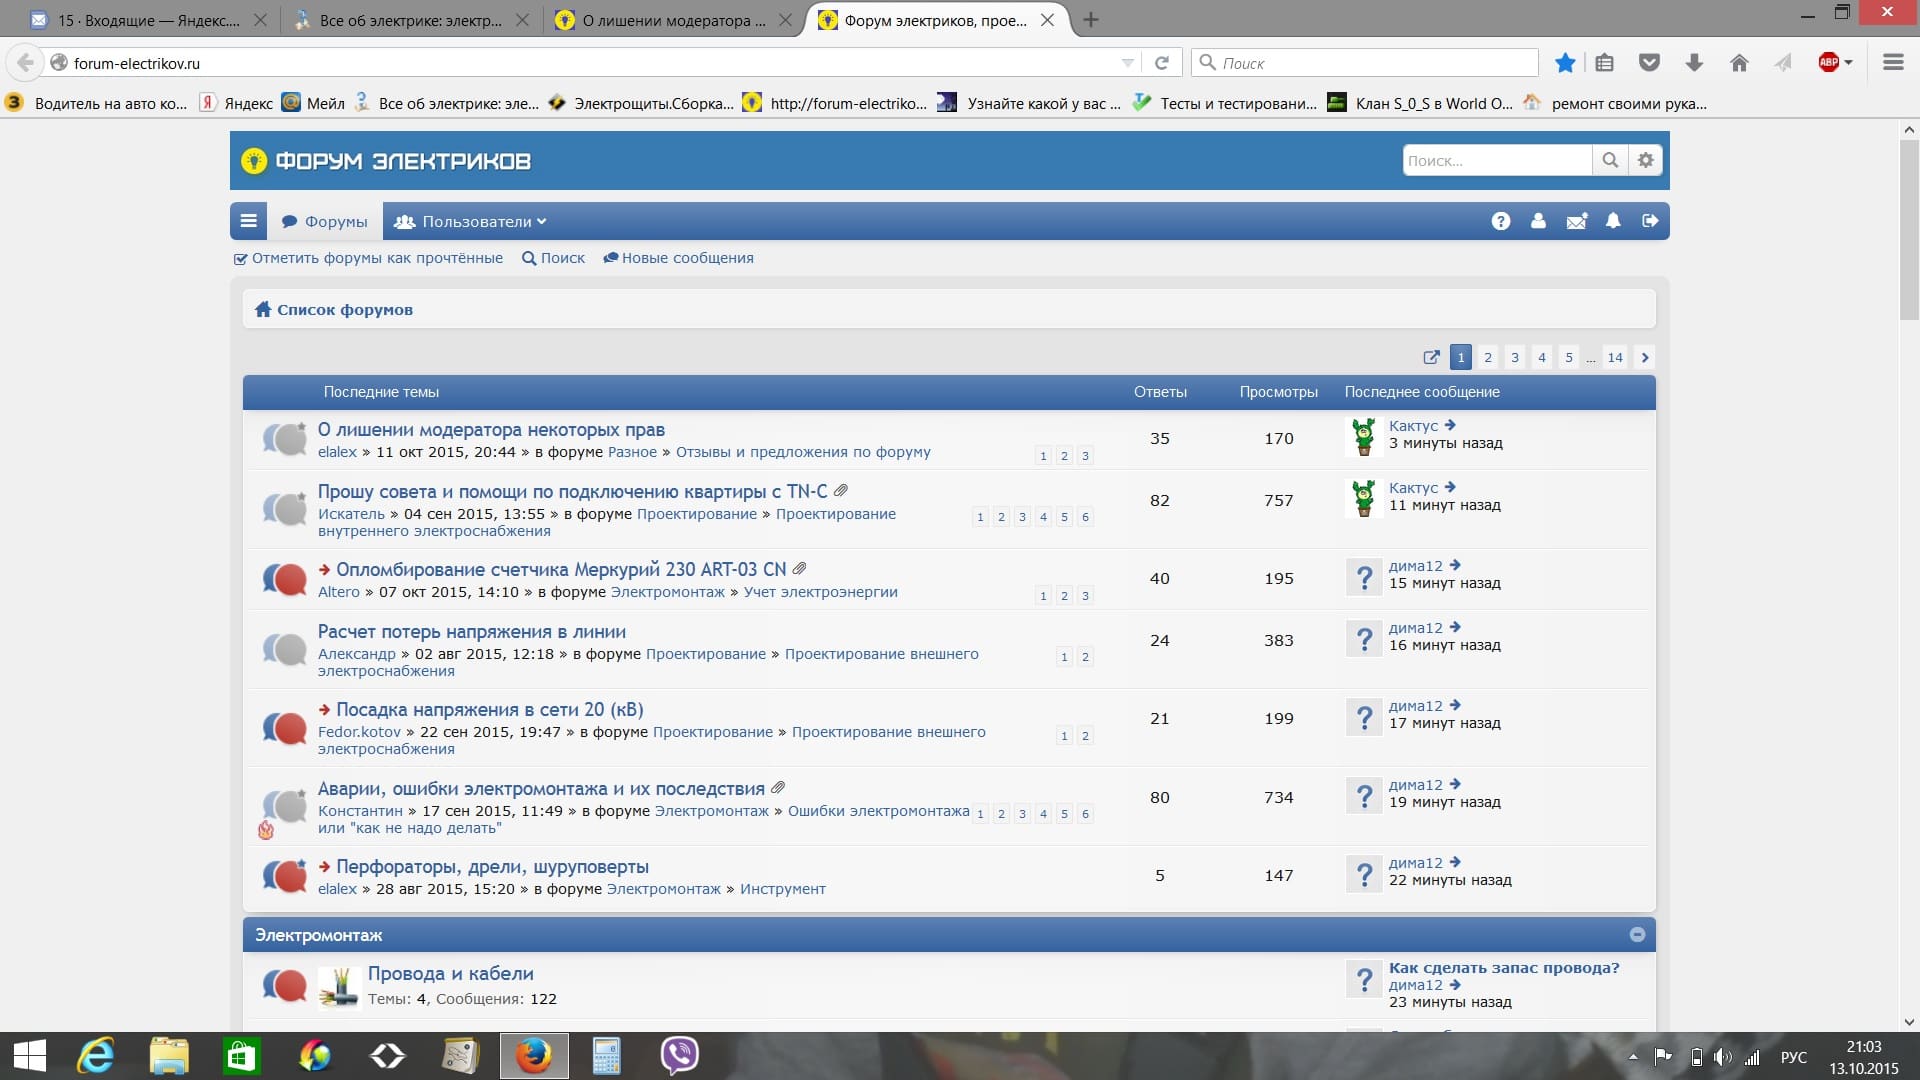Click the notifications bell icon
Screen dimensions: 1920x1080
pyautogui.click(x=1613, y=221)
